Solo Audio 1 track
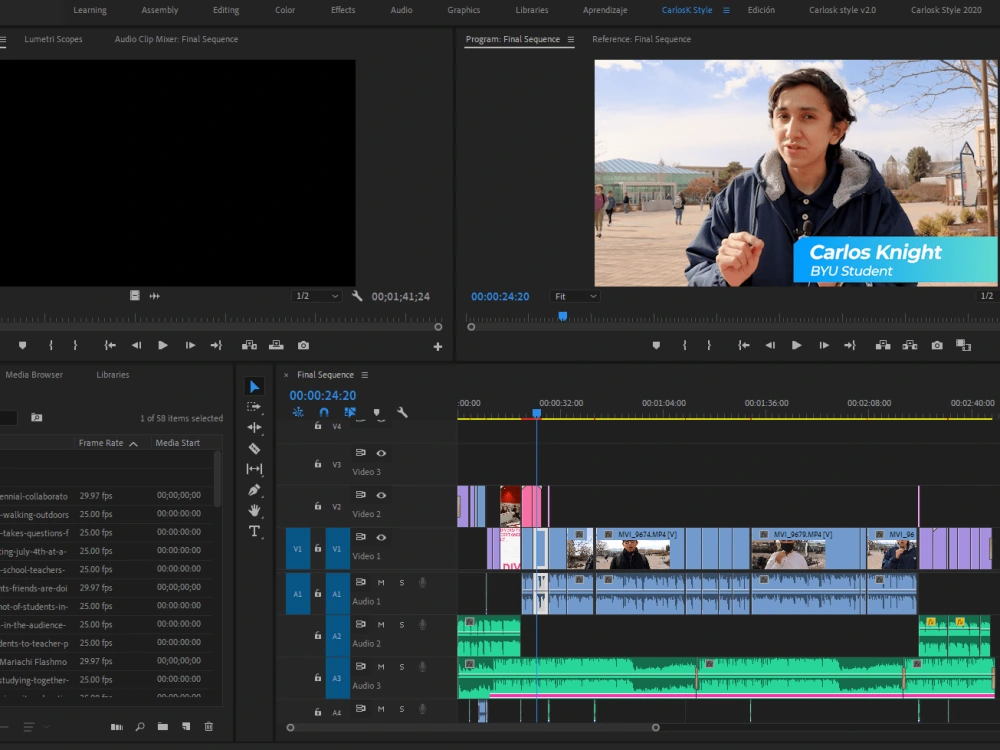The image size is (1000, 750). click(x=402, y=582)
